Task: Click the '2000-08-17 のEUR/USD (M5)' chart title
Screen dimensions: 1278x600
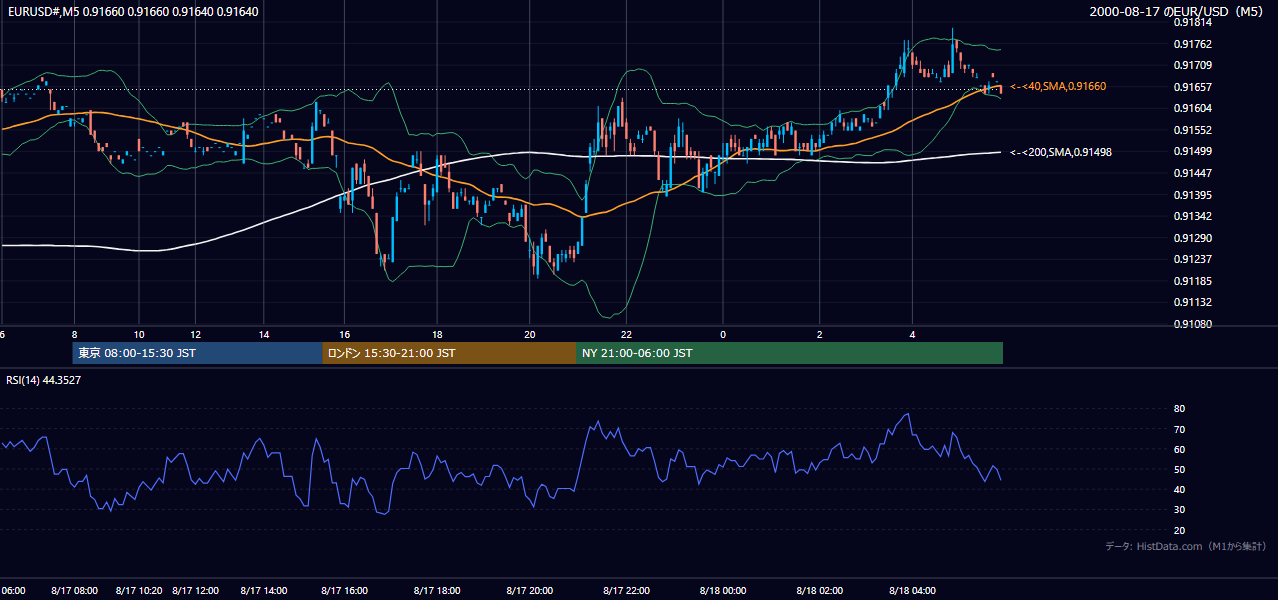Action: [1177, 11]
